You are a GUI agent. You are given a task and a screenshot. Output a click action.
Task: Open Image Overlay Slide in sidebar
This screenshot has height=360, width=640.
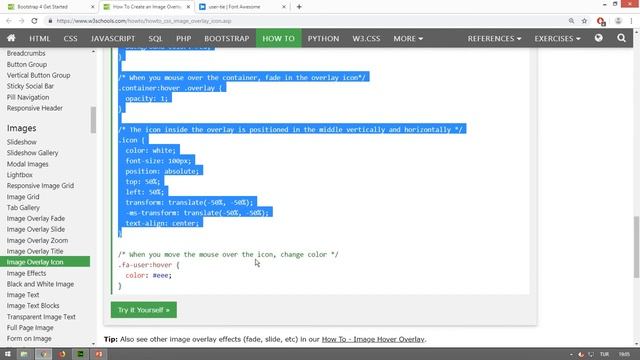click(36, 229)
